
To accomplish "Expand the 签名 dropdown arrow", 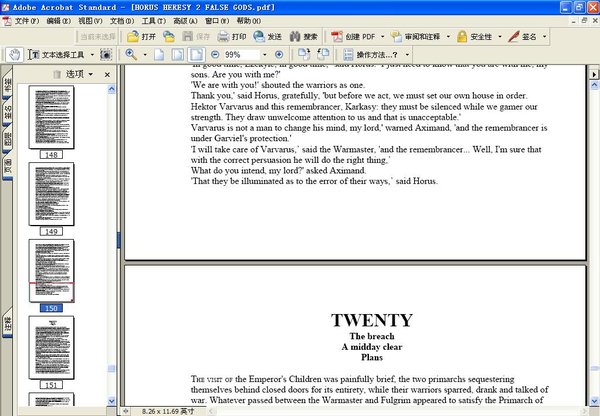I will point(544,37).
